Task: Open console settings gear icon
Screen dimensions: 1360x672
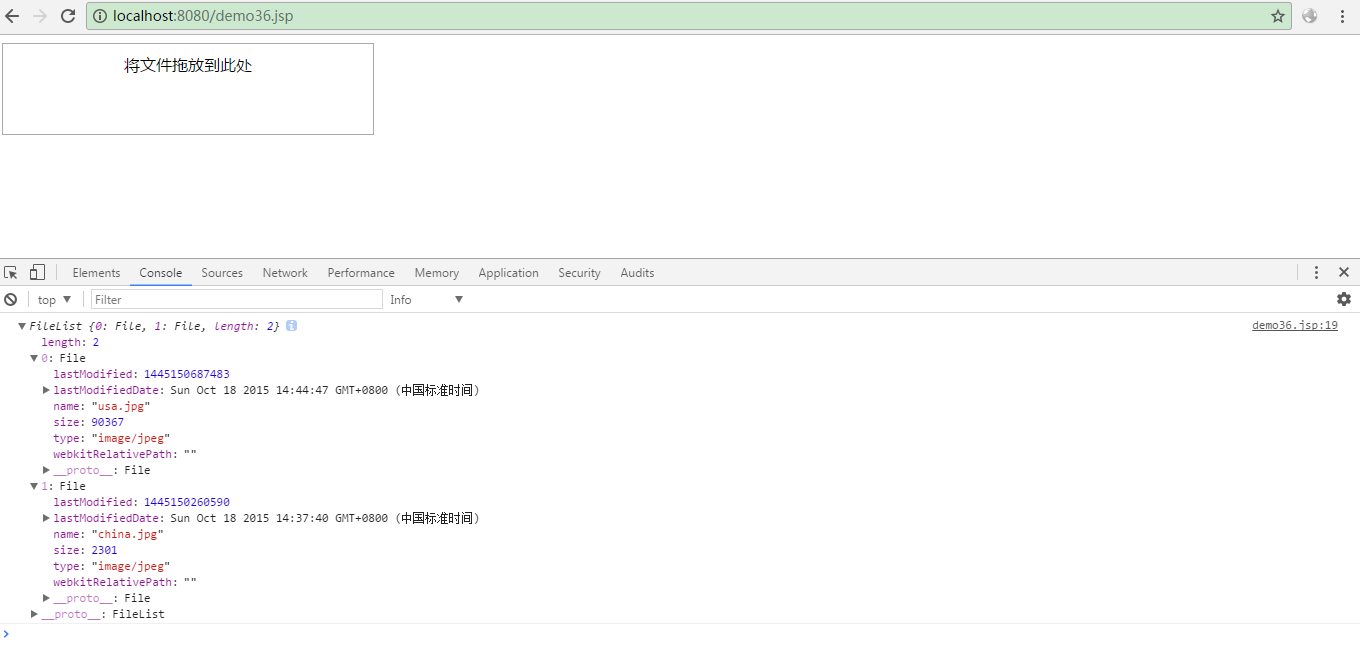Action: pyautogui.click(x=1344, y=299)
